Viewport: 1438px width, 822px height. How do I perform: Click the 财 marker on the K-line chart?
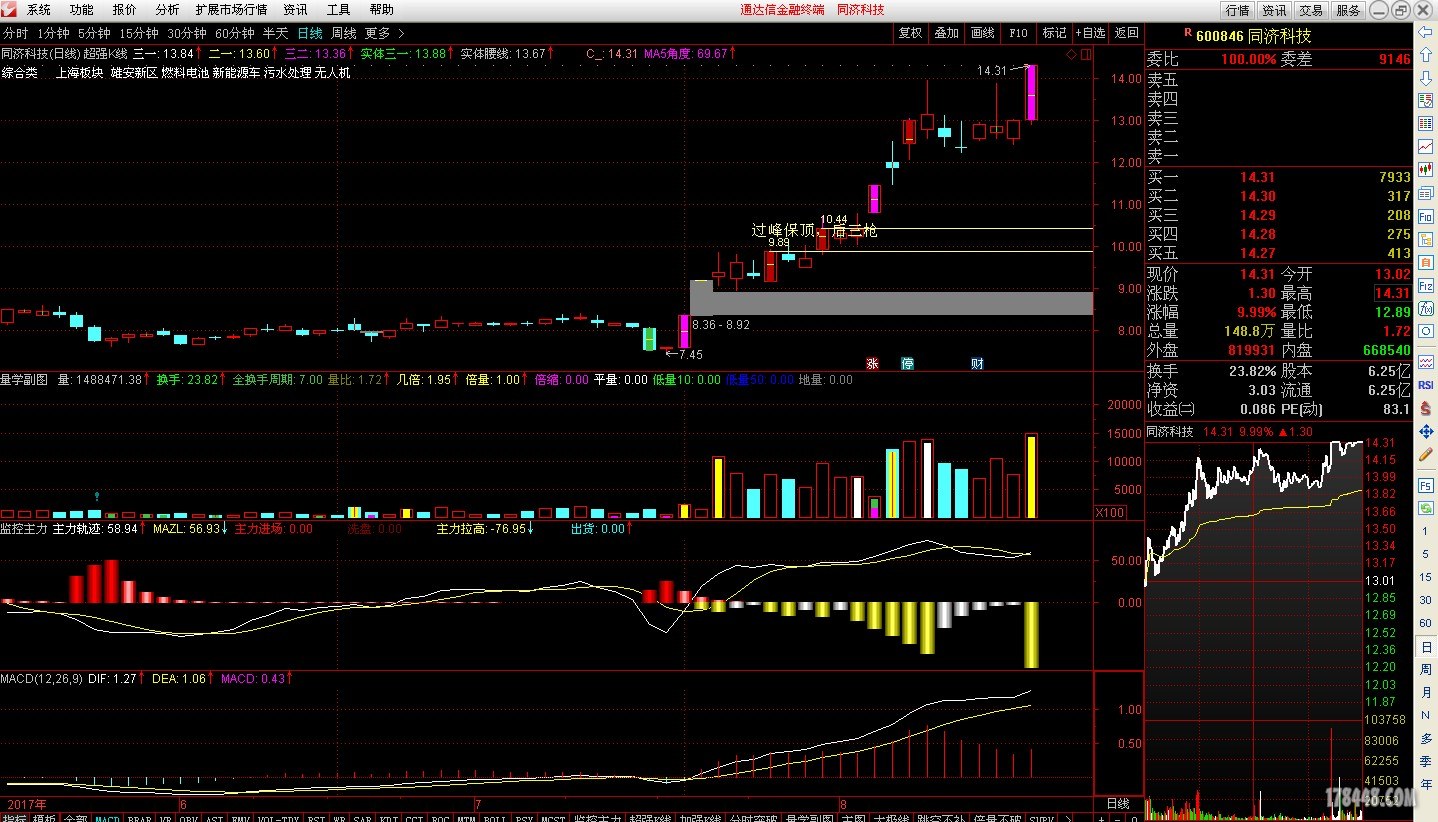(977, 363)
